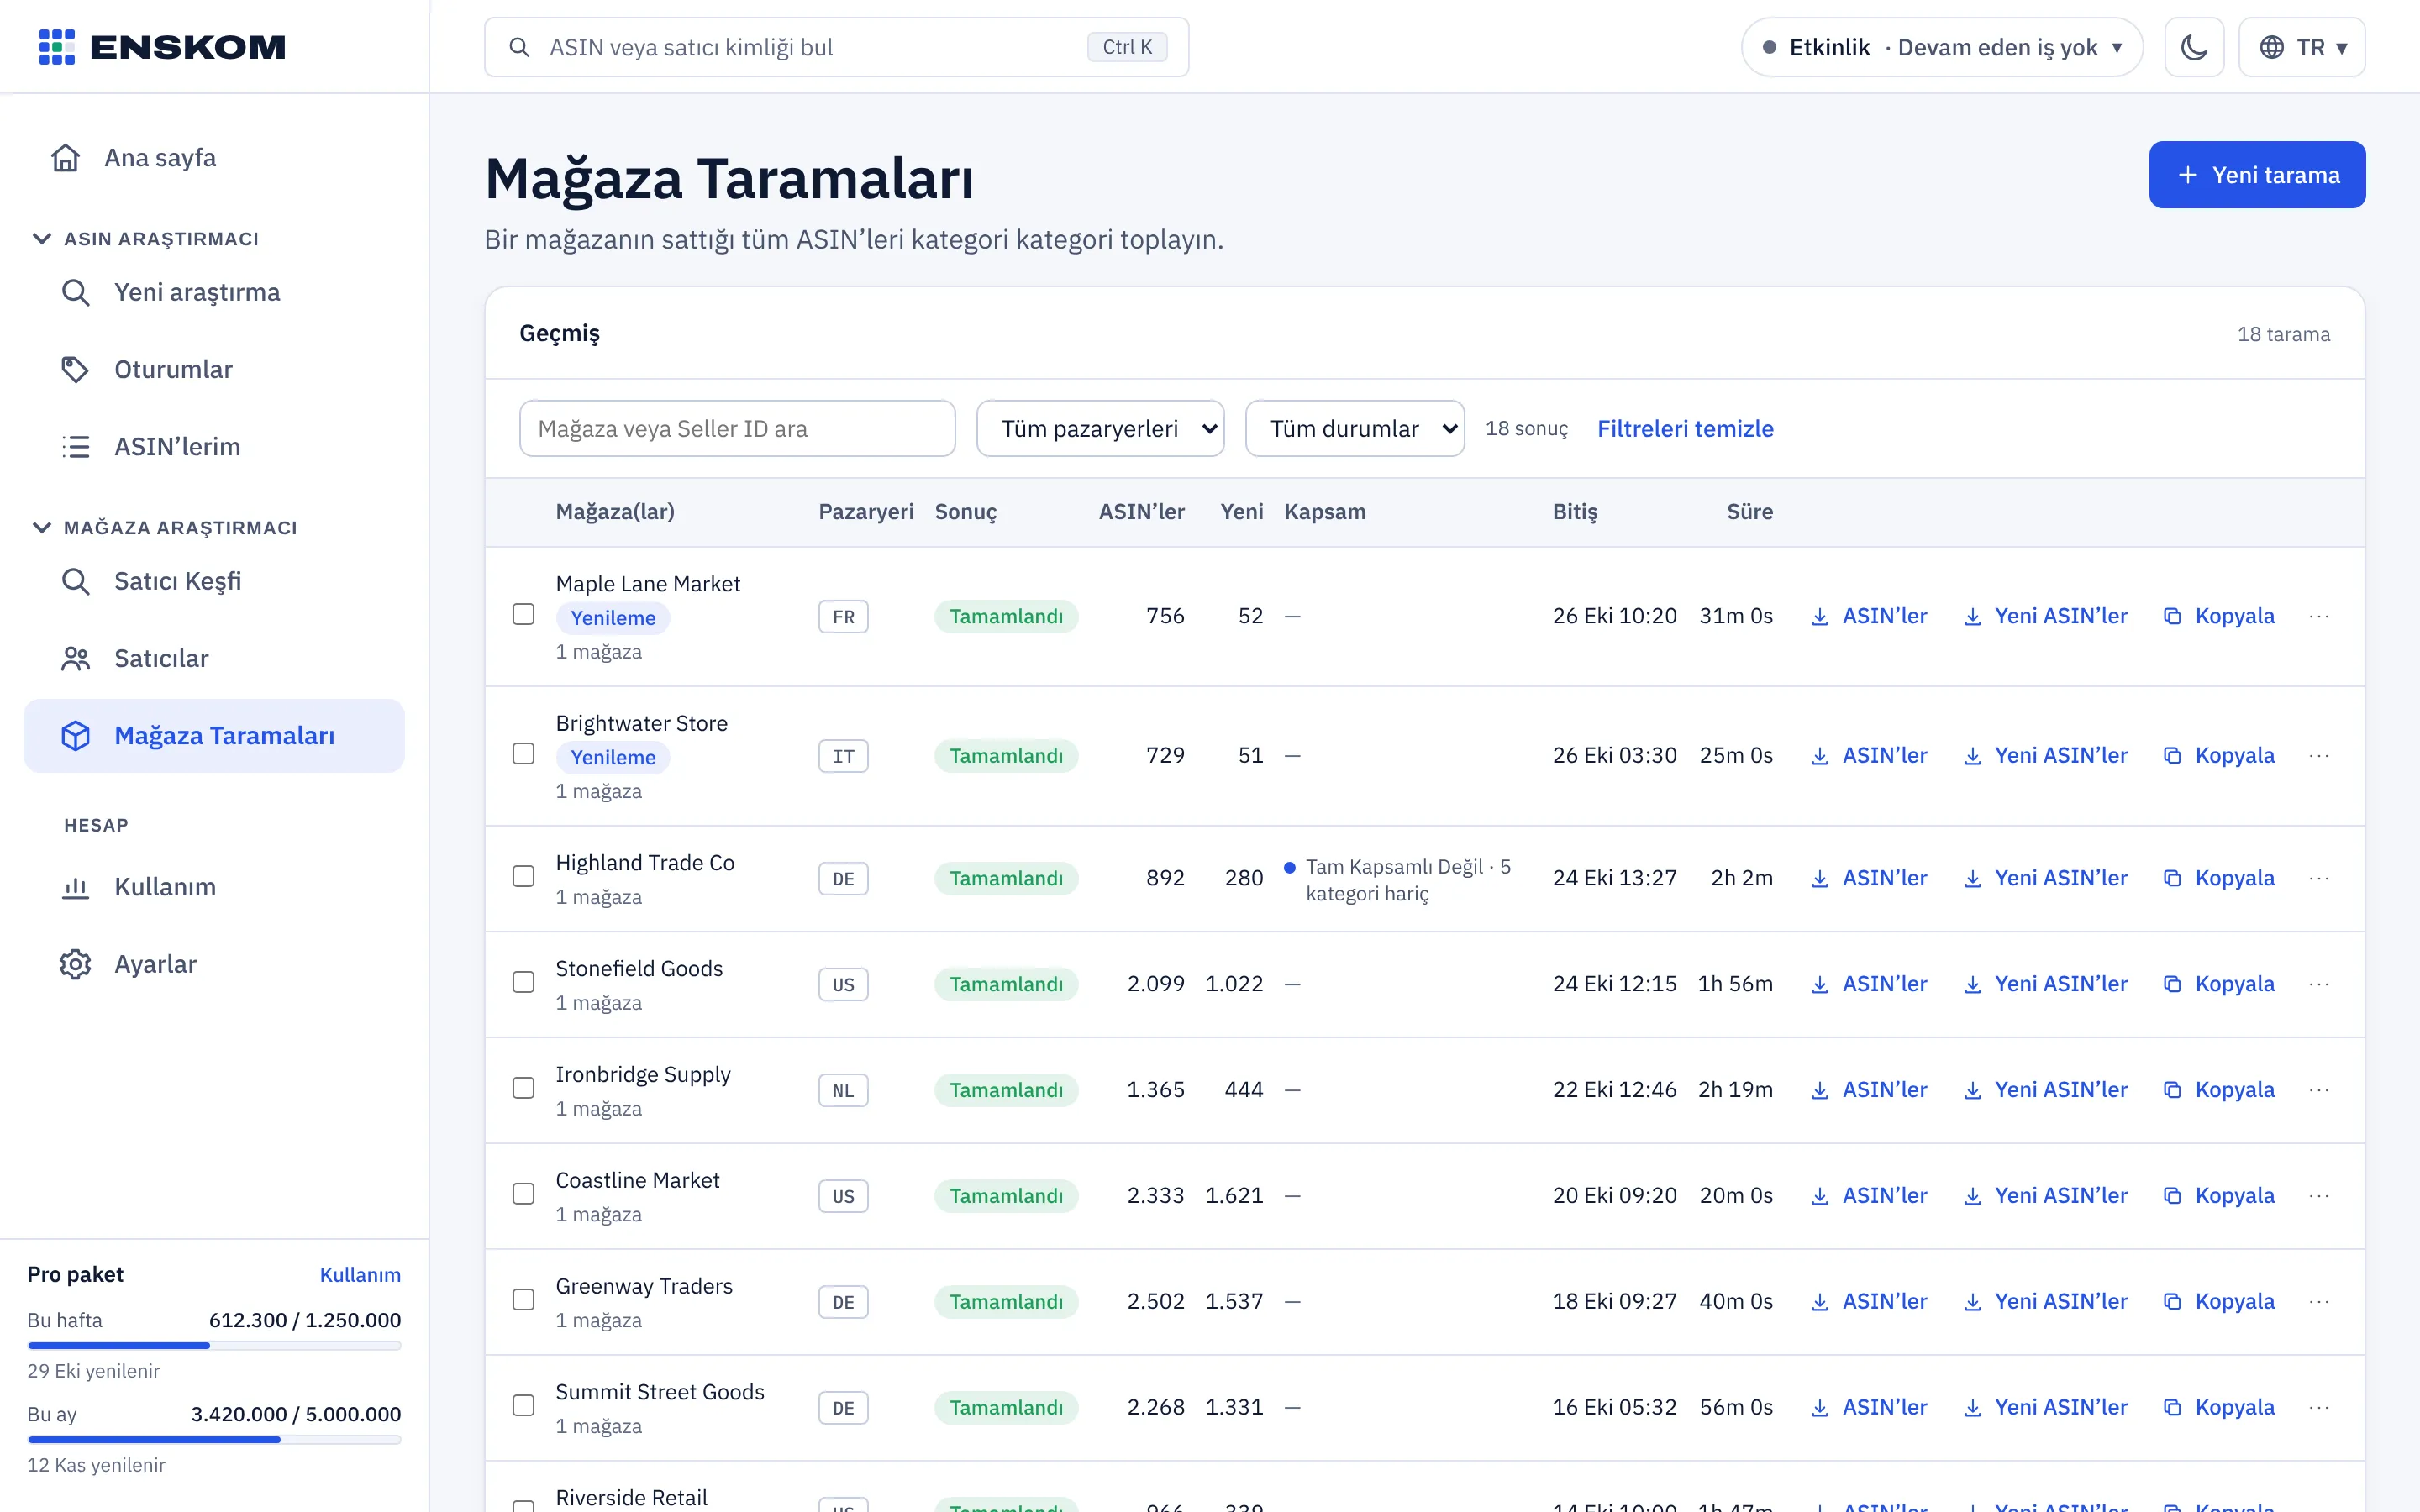The image size is (2420, 1512).
Task: Check the Ironbridge Supply row
Action: click(x=523, y=1088)
